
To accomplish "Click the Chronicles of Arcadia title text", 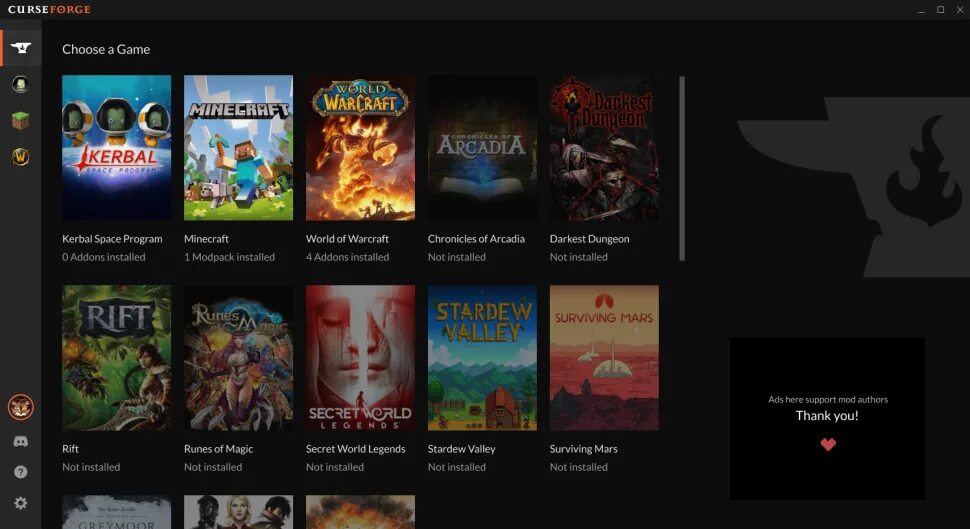I will (476, 239).
